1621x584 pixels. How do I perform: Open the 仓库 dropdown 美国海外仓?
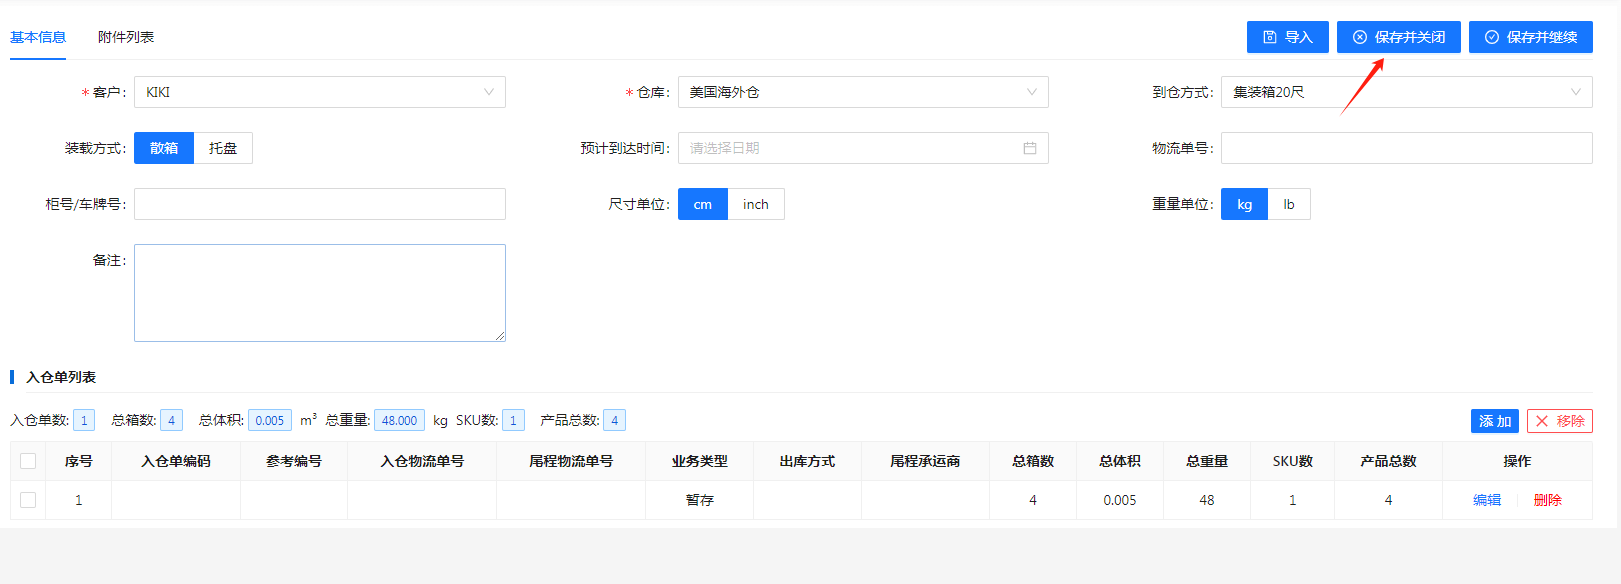[x=863, y=92]
